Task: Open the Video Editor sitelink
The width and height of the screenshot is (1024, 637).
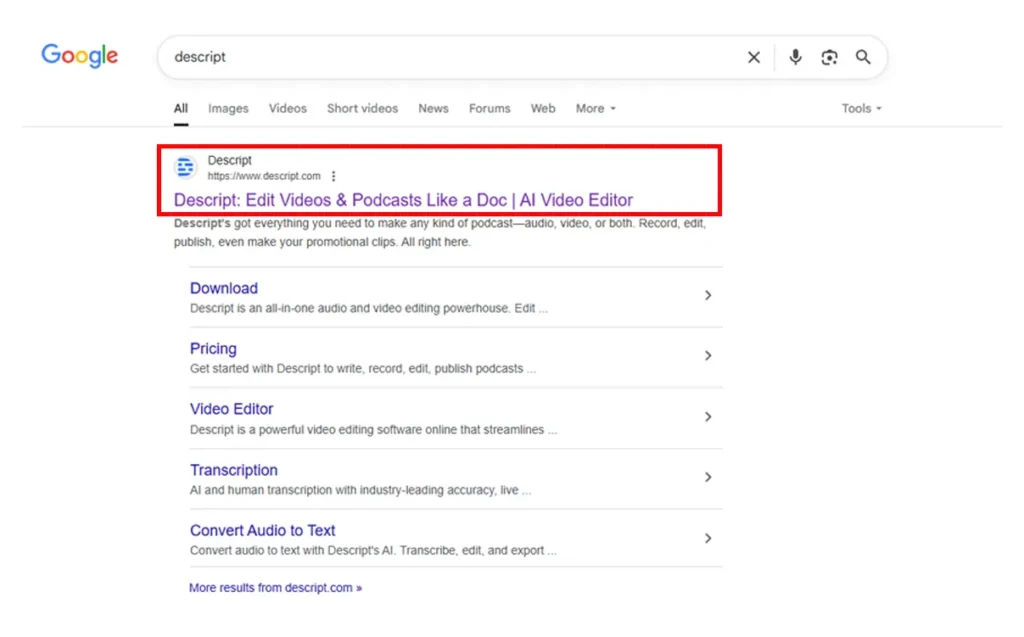Action: [231, 409]
